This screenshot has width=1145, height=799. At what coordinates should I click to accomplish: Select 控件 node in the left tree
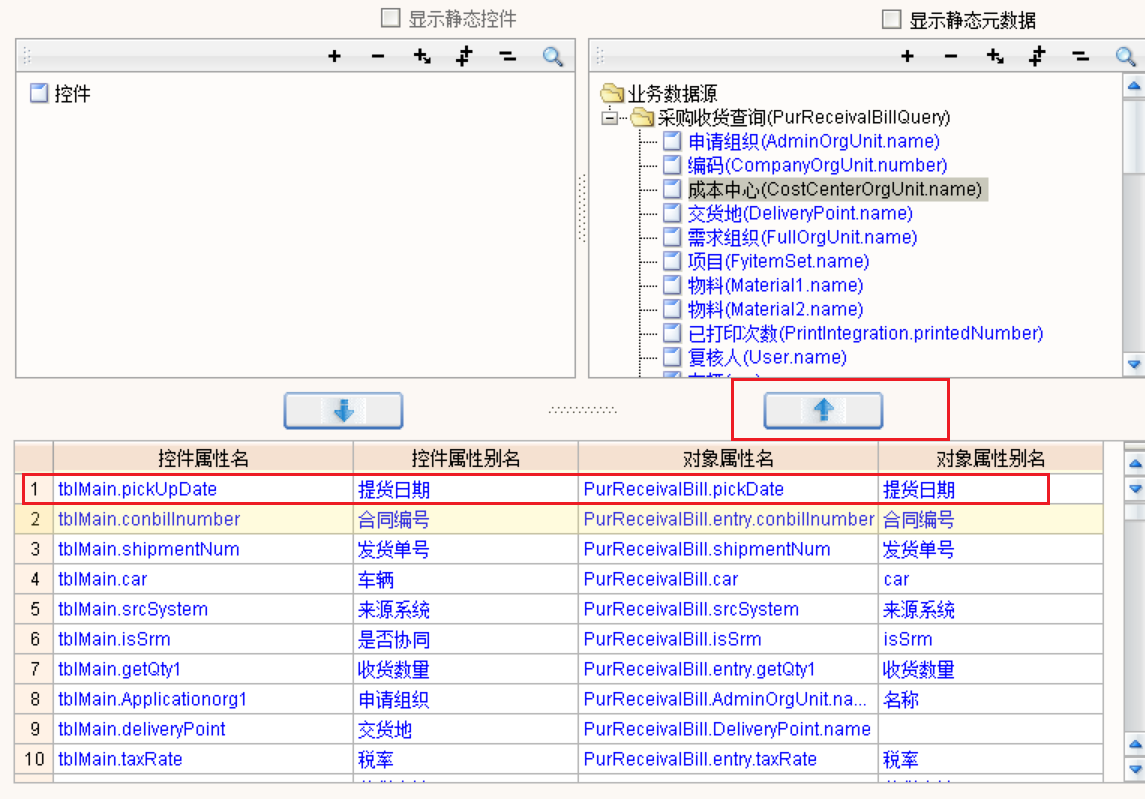click(x=72, y=94)
